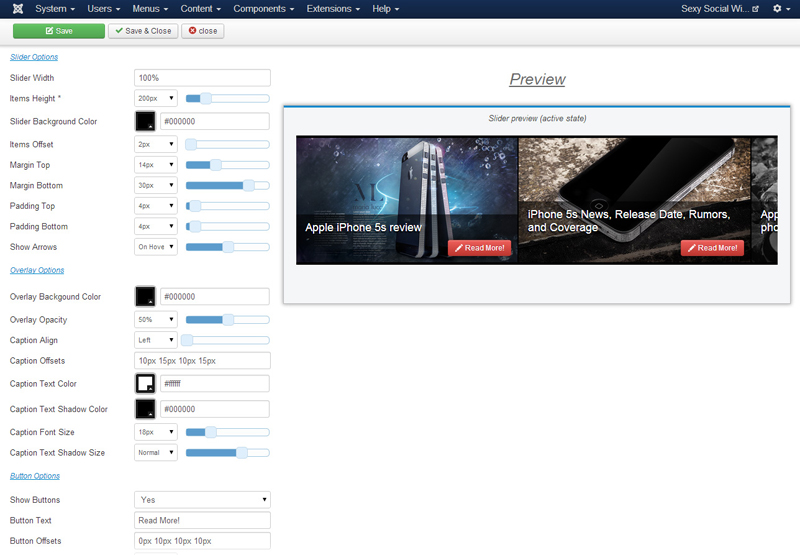The width and height of the screenshot is (800, 555).
Task: Open the Extensions menu
Action: click(333, 9)
